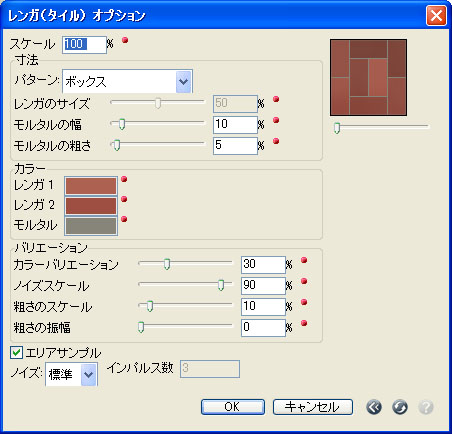This screenshot has width=452, height=434.
Task: Click the red dot beside モルタルの幅 value
Action: (x=276, y=120)
